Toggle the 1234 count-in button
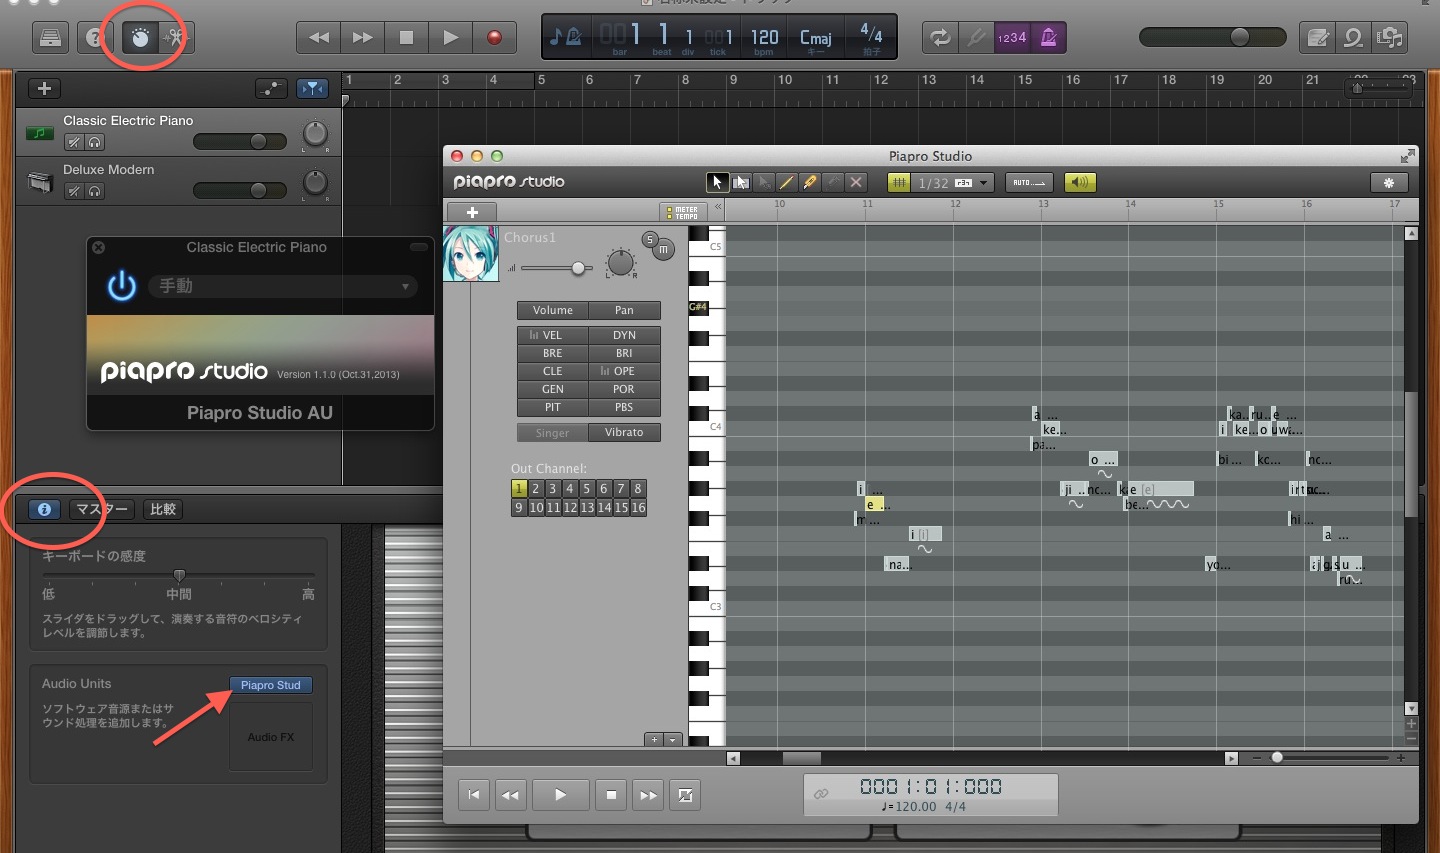Screen dimensions: 1440x853 (1012, 38)
